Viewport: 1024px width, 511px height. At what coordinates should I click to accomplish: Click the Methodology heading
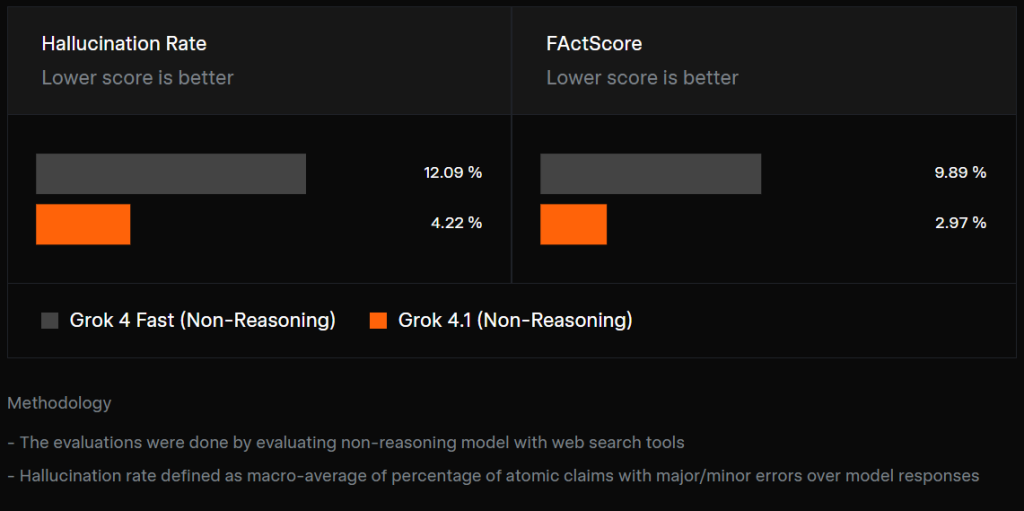[x=59, y=403]
